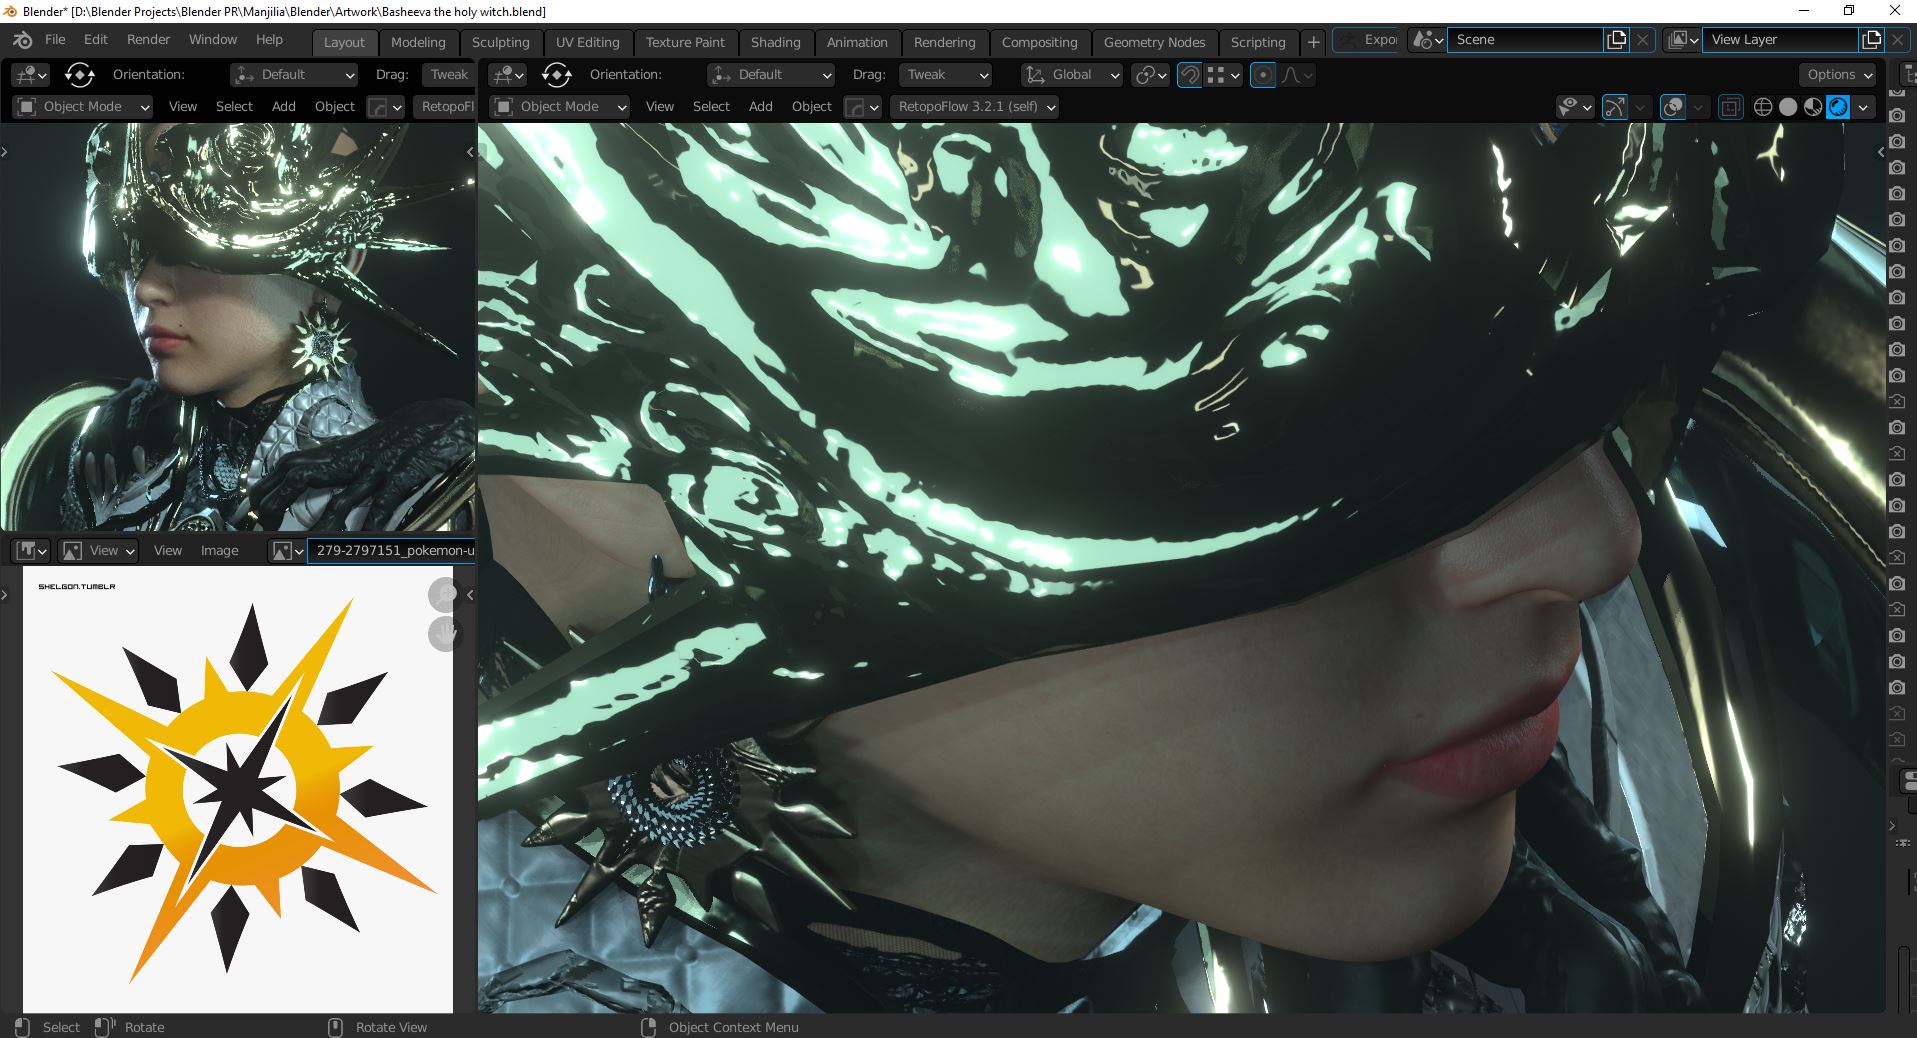
Task: Switch to the Geometry Nodes workspace tab
Action: coord(1154,42)
